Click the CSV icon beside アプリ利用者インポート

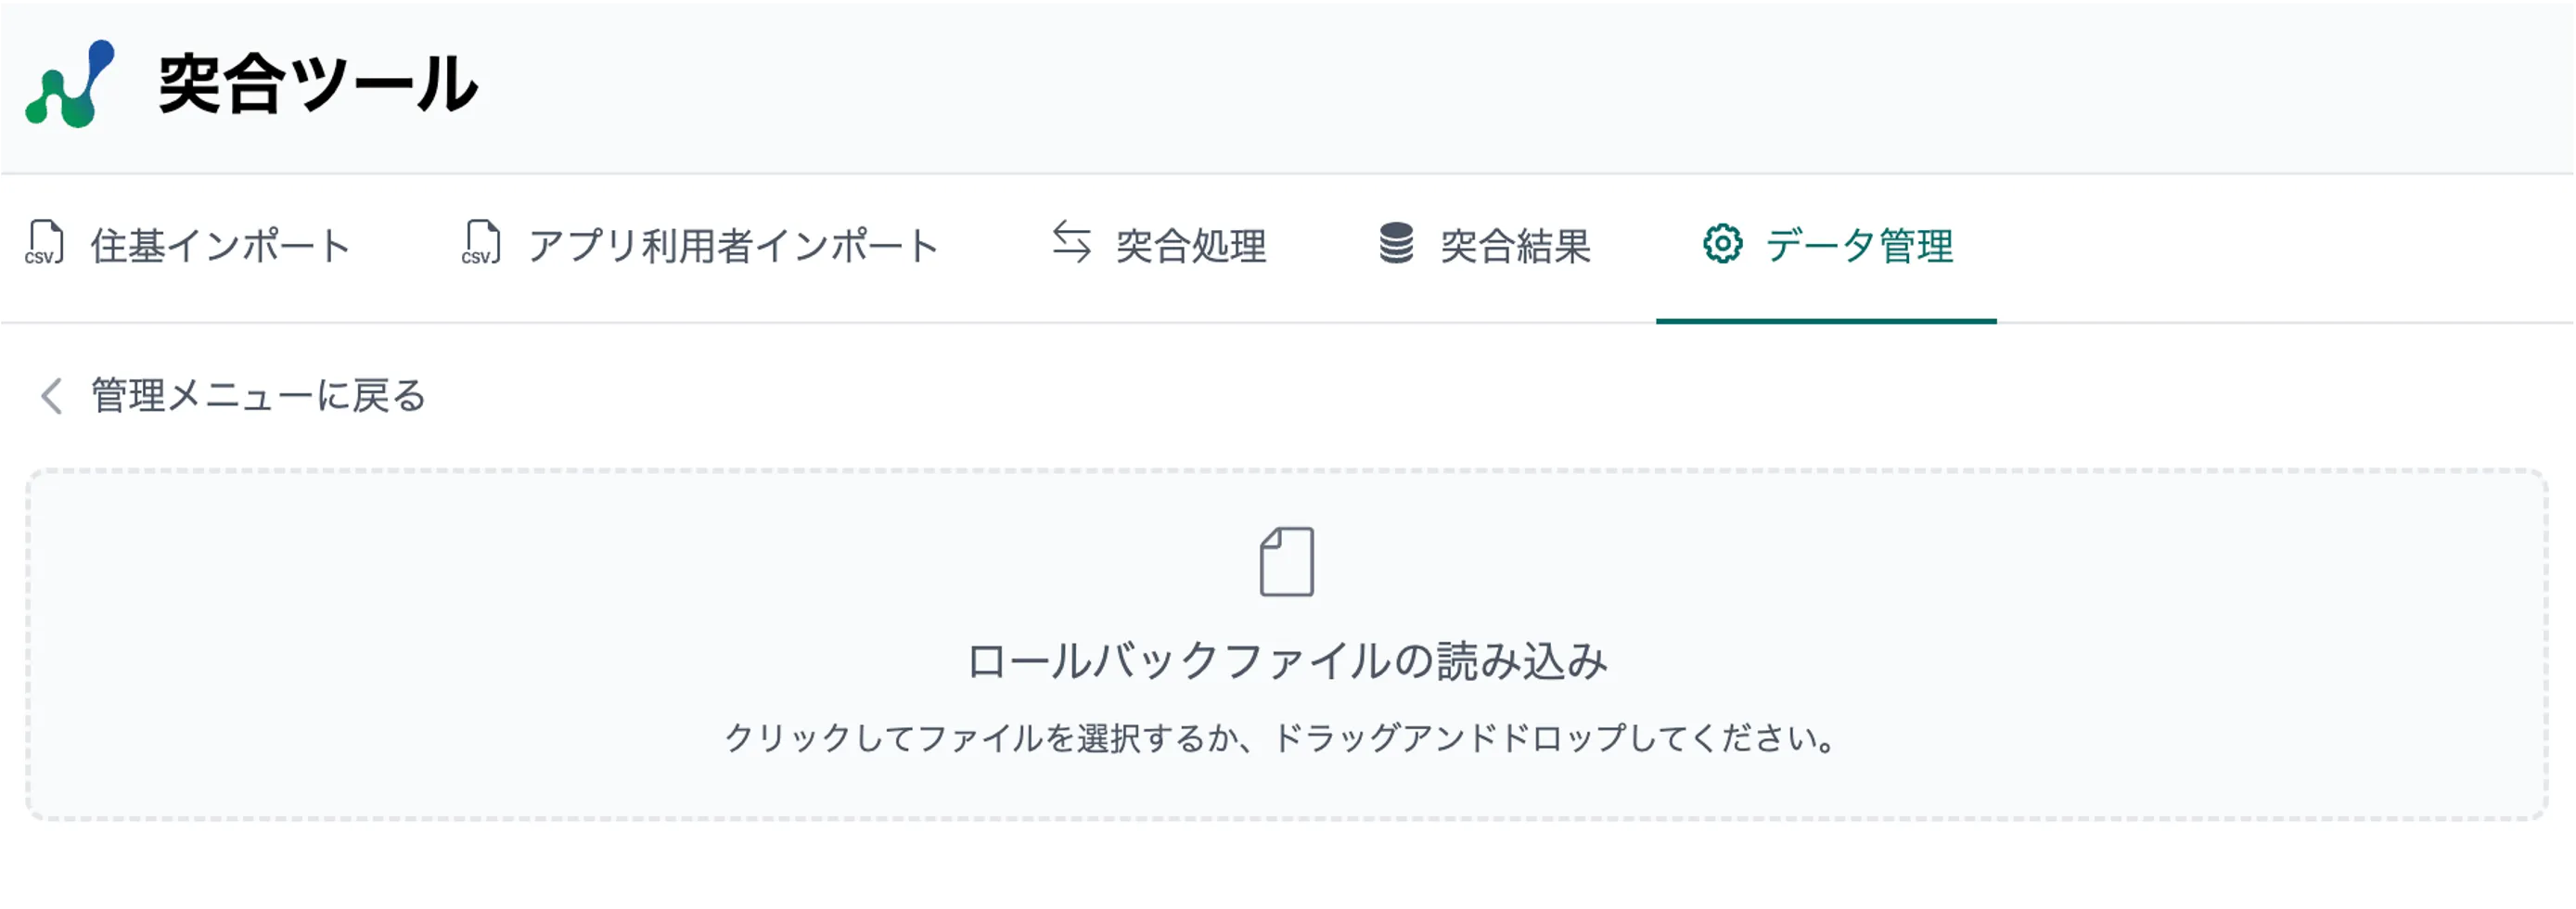tap(480, 243)
